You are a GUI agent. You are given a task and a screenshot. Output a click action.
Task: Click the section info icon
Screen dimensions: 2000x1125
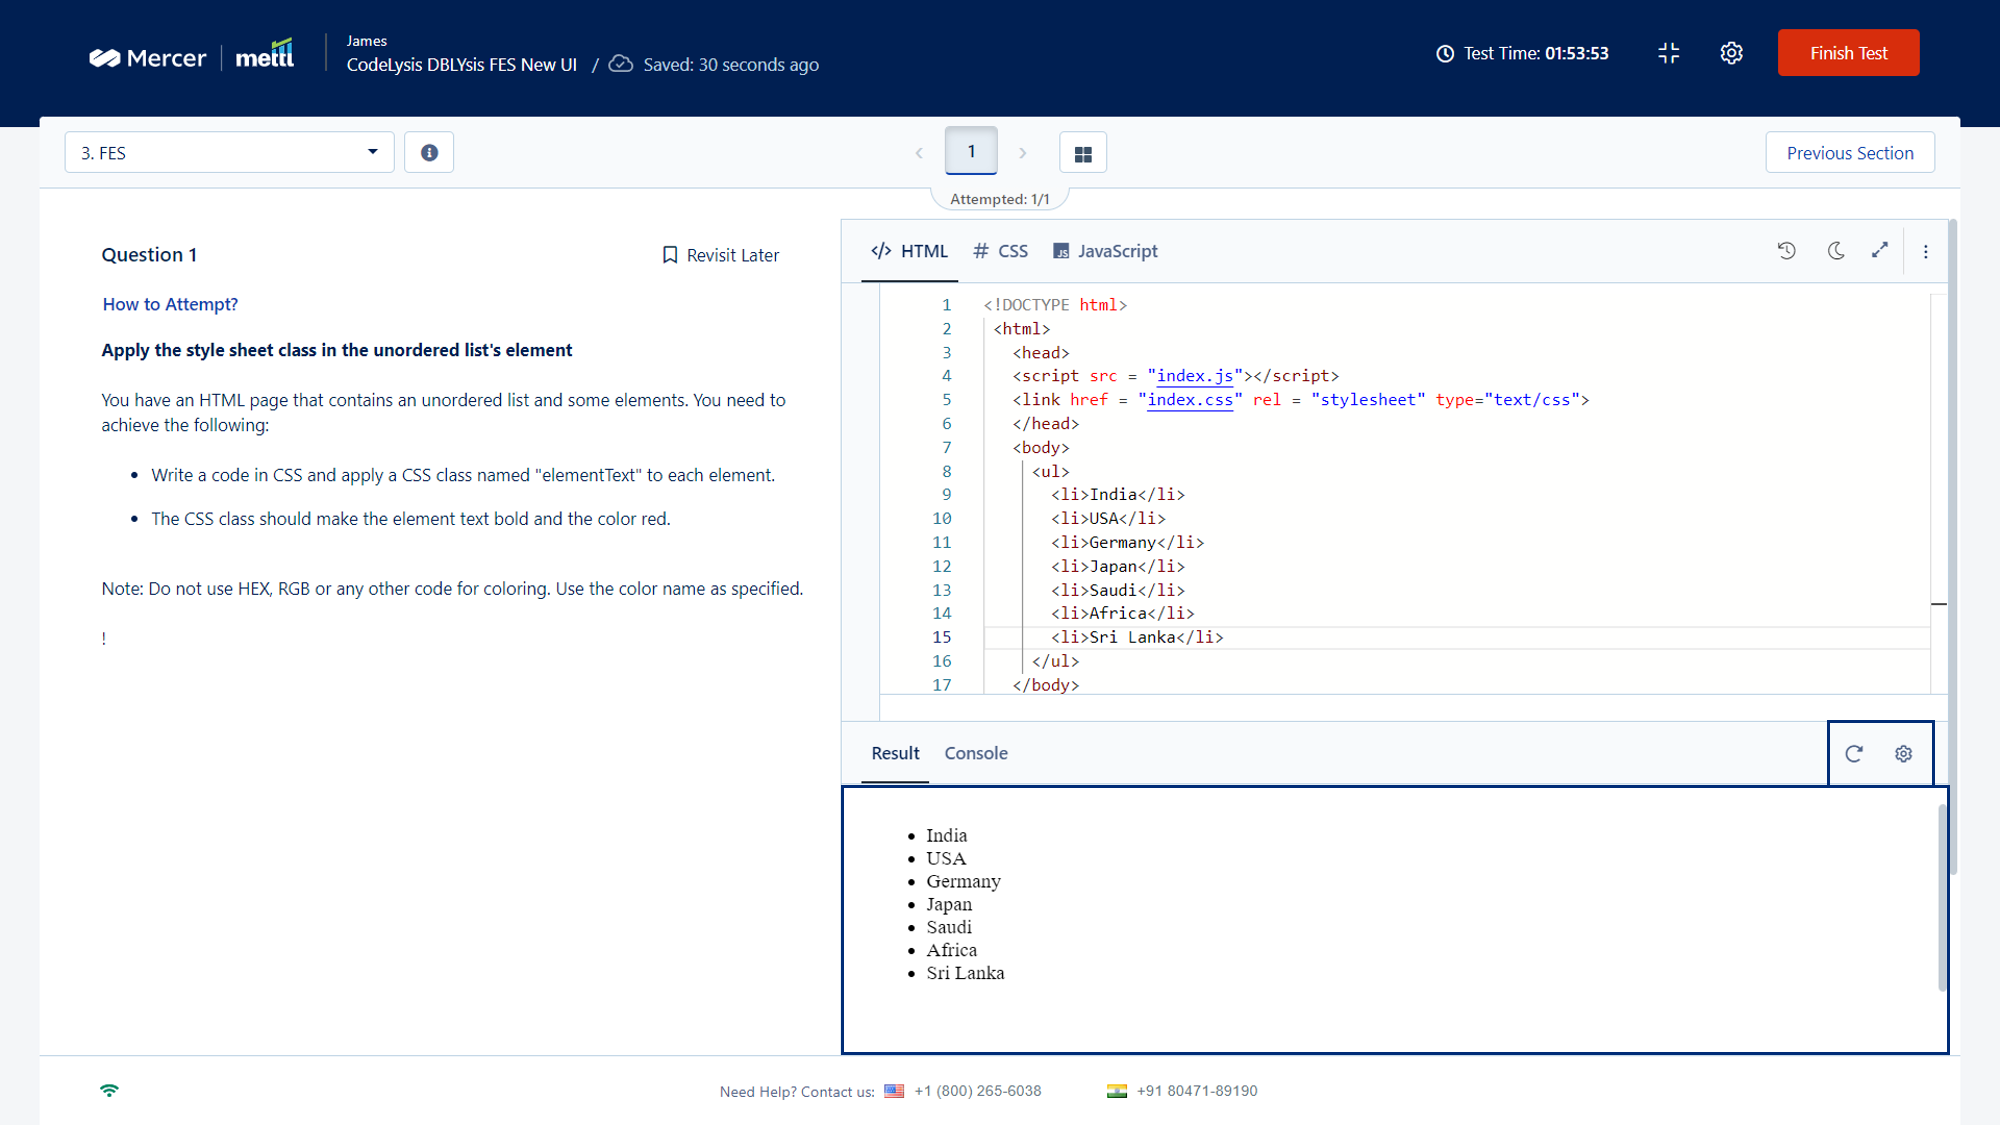(x=429, y=152)
